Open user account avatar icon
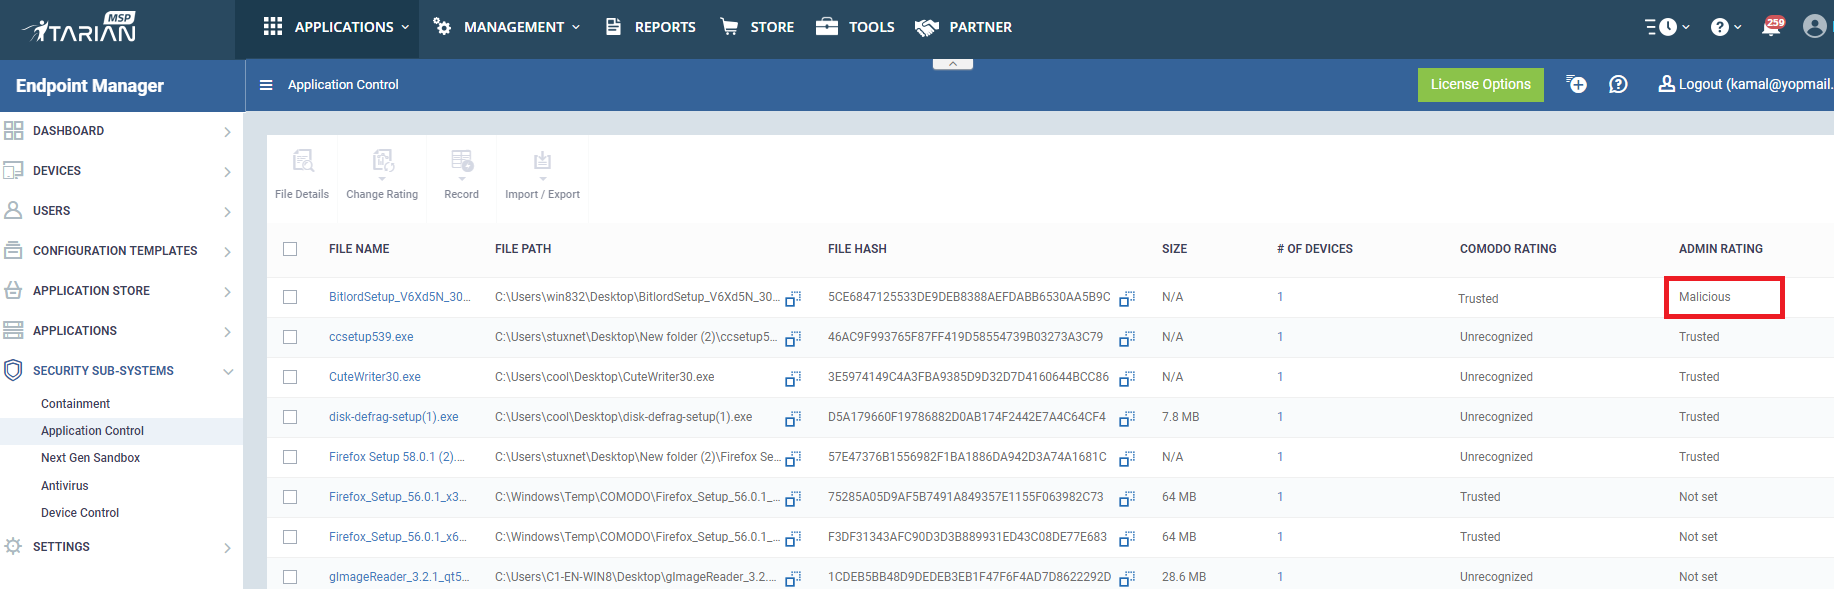Screen dimensions: 1834x589 [x=1814, y=26]
